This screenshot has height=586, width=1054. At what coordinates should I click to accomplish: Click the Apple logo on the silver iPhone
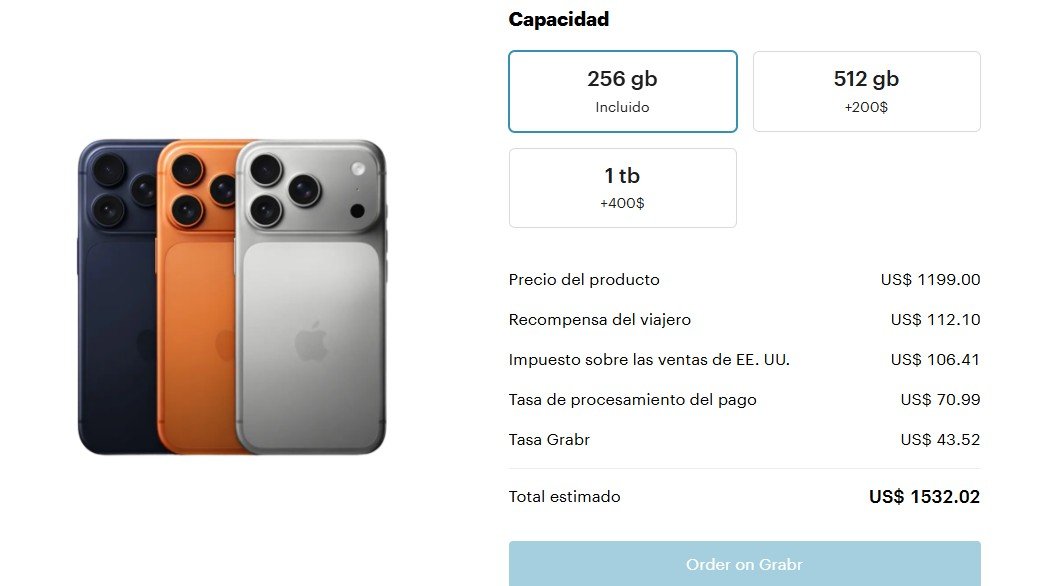[x=310, y=345]
